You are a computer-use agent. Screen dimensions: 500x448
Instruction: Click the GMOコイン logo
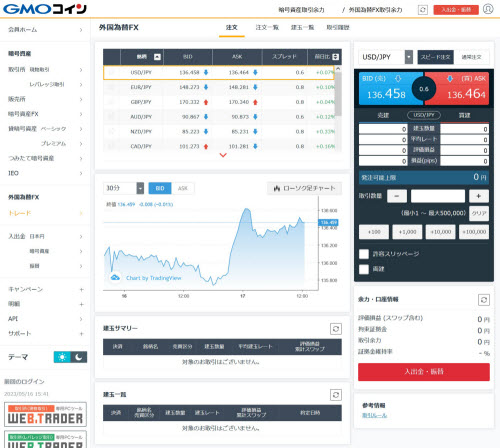tap(45, 9)
